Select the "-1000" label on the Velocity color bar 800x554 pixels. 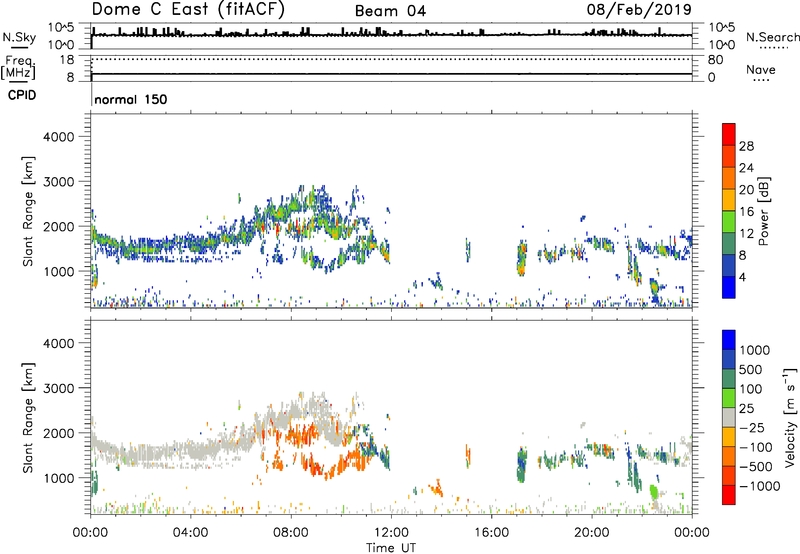[x=759, y=486]
